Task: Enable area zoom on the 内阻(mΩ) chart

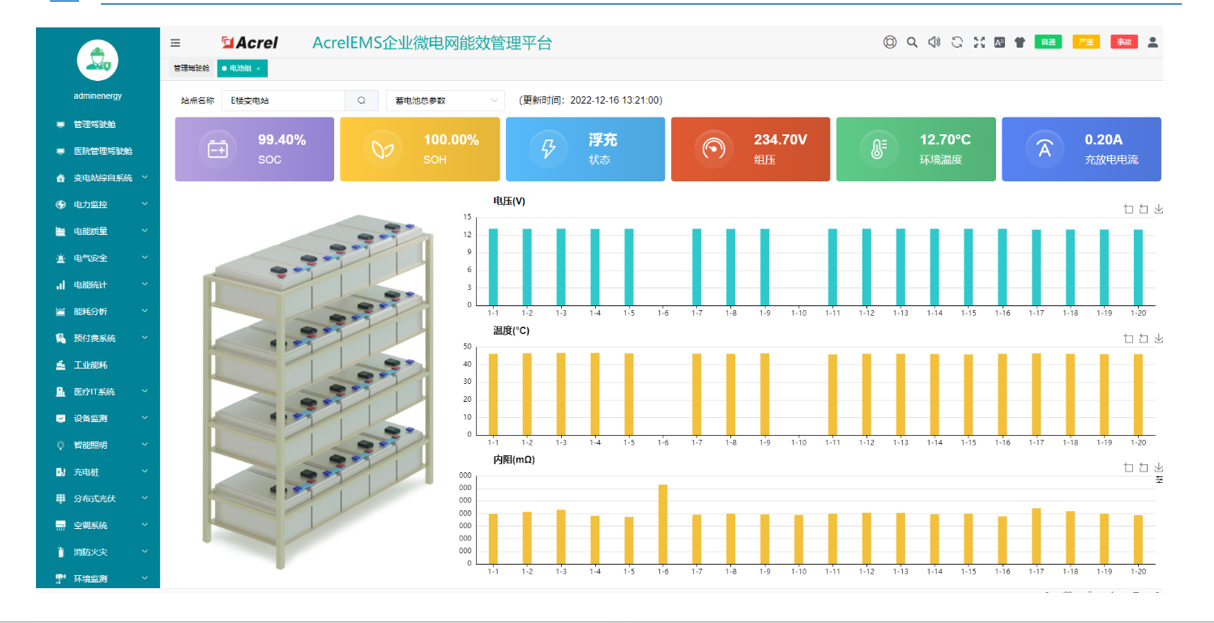Action: tap(1128, 467)
